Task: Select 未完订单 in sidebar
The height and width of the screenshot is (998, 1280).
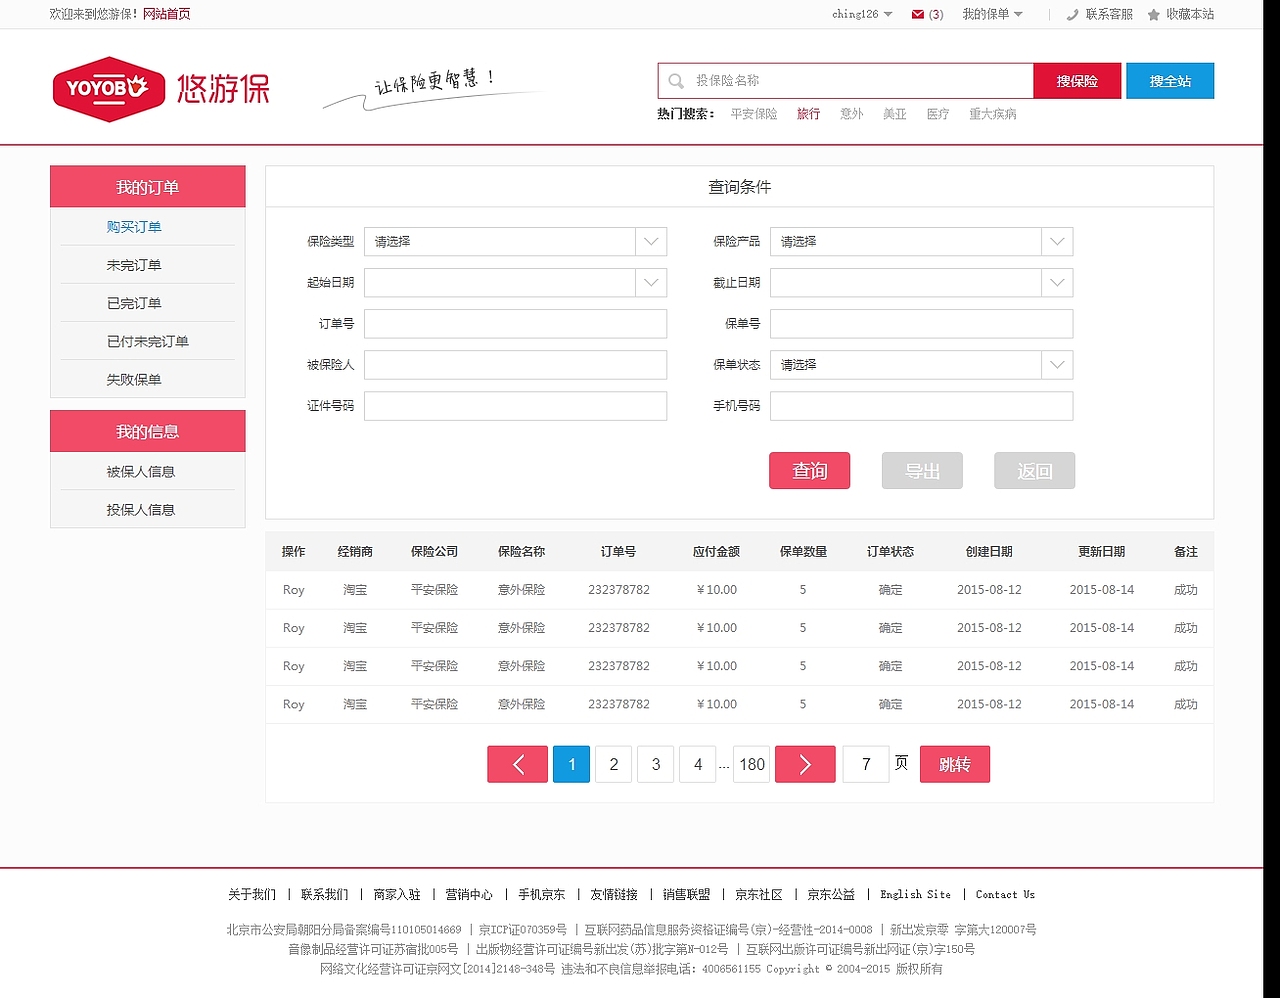Action: 134,265
